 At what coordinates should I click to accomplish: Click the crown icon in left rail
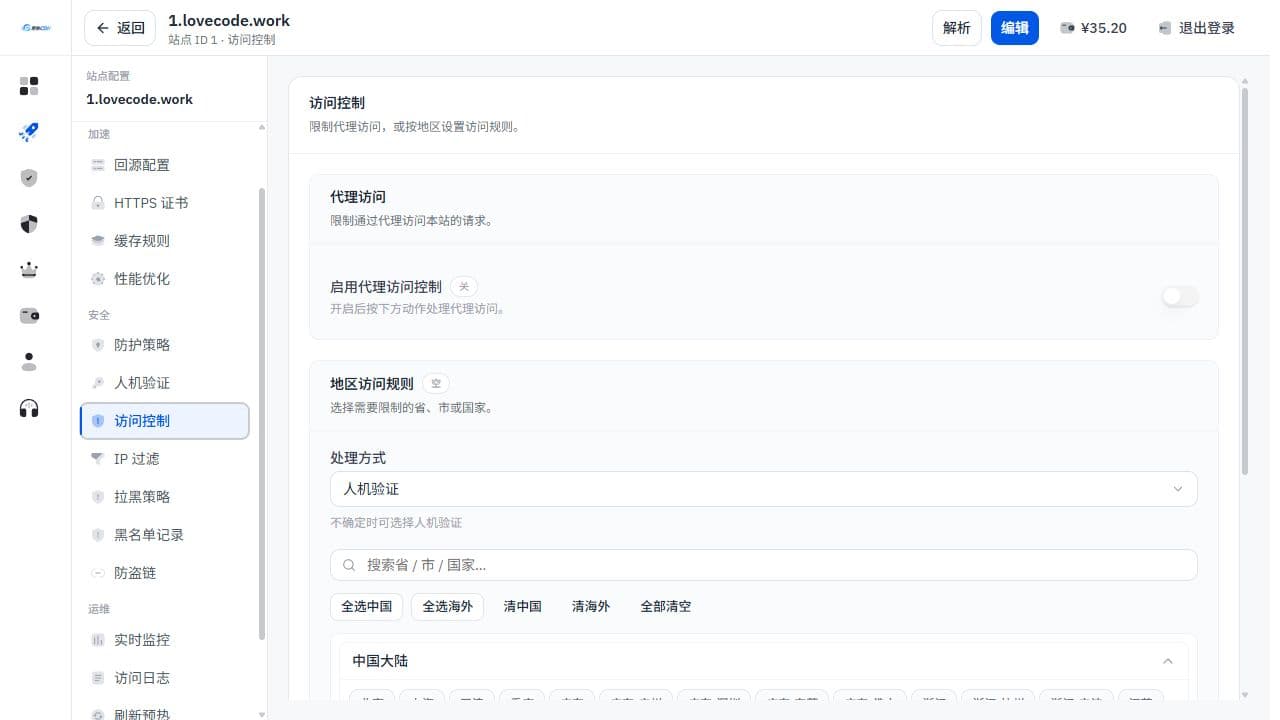(x=29, y=270)
